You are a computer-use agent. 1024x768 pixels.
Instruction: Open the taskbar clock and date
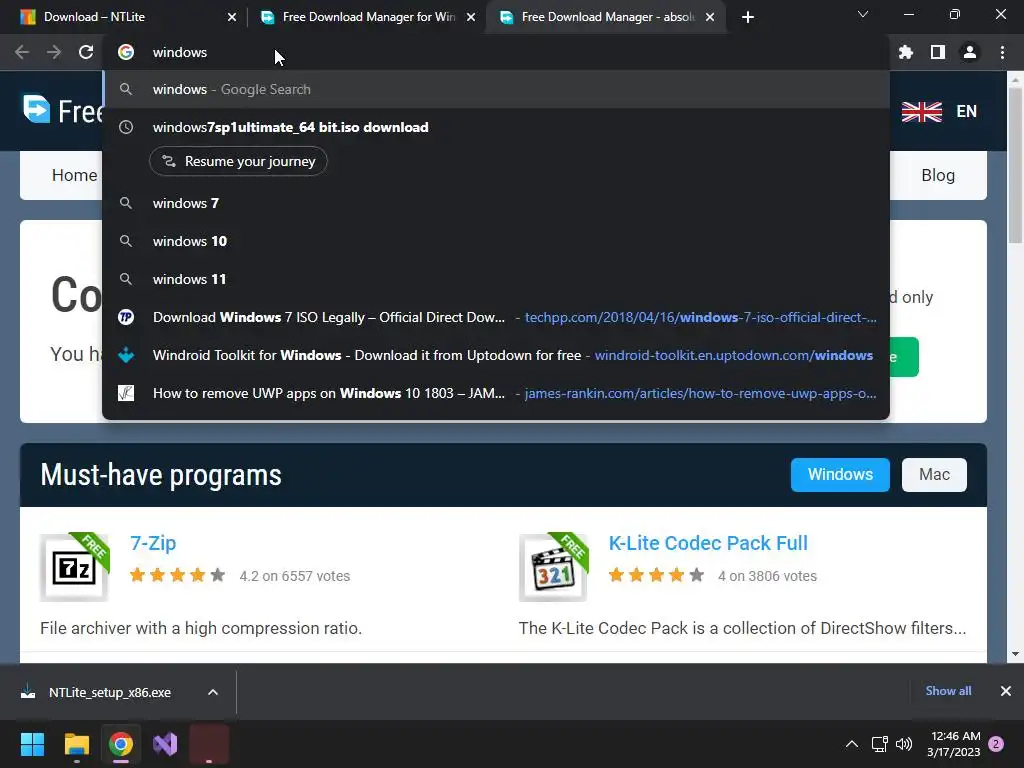tap(953, 744)
